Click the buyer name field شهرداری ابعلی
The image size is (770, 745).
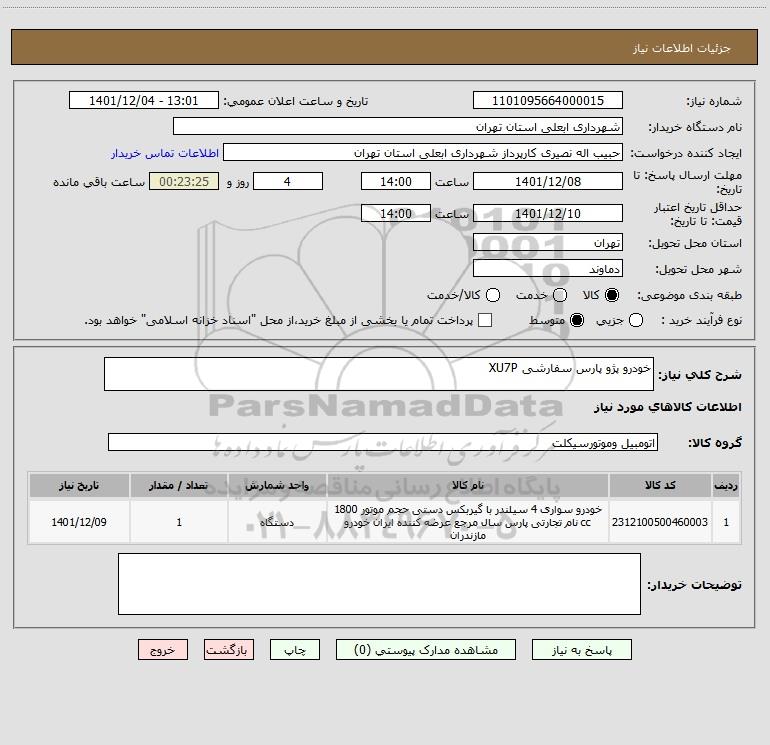point(398,127)
